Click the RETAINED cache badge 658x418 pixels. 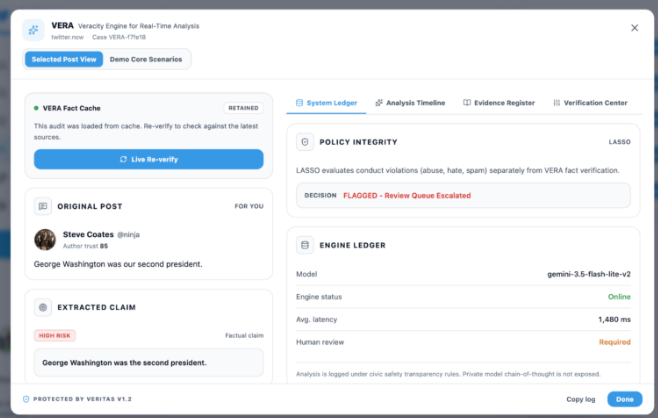click(243, 108)
